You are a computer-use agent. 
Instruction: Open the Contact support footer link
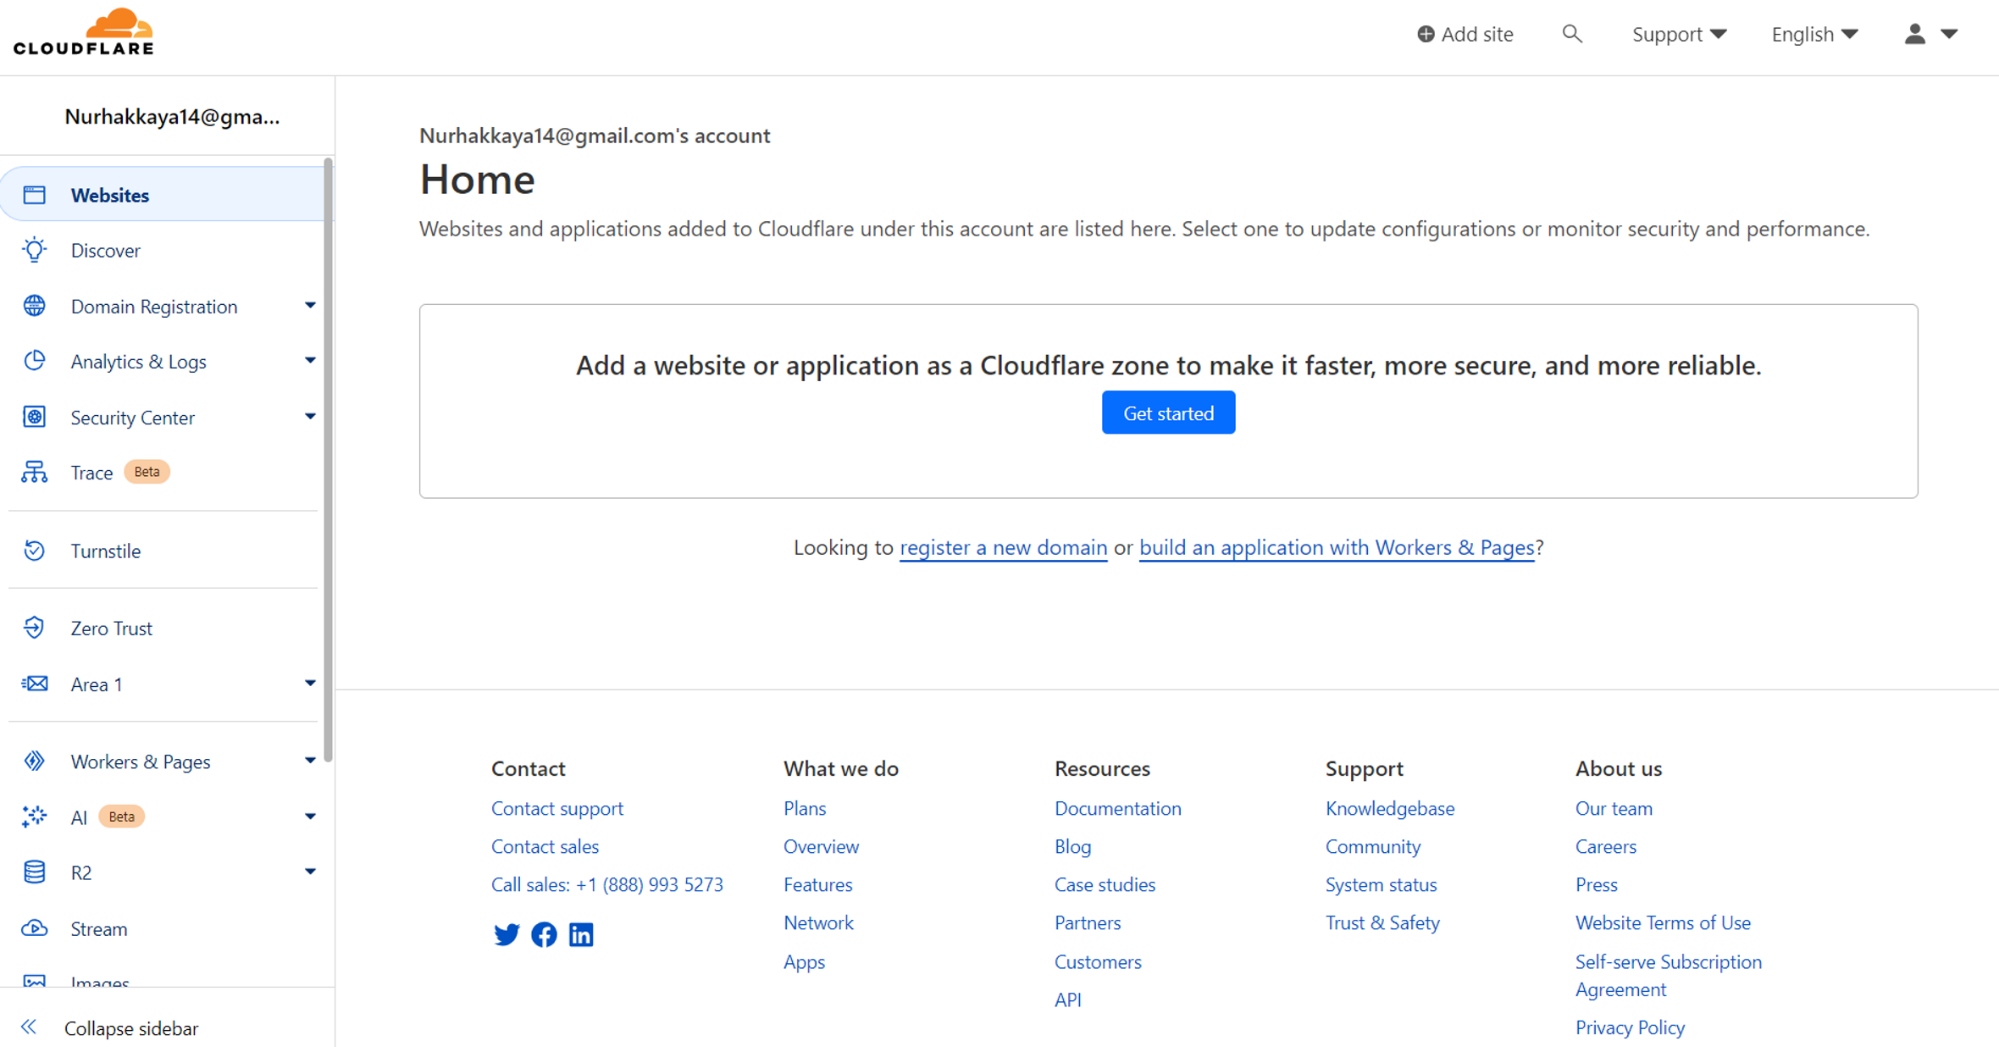click(557, 808)
